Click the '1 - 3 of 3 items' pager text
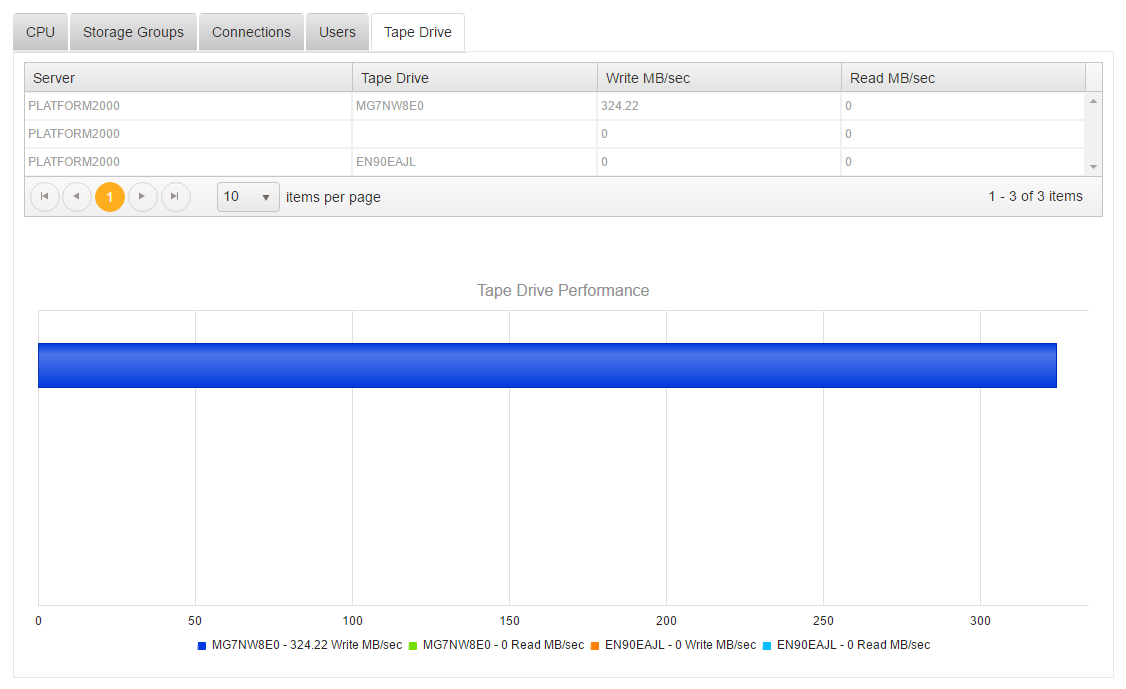Image resolution: width=1126 pixels, height=689 pixels. [x=1035, y=196]
